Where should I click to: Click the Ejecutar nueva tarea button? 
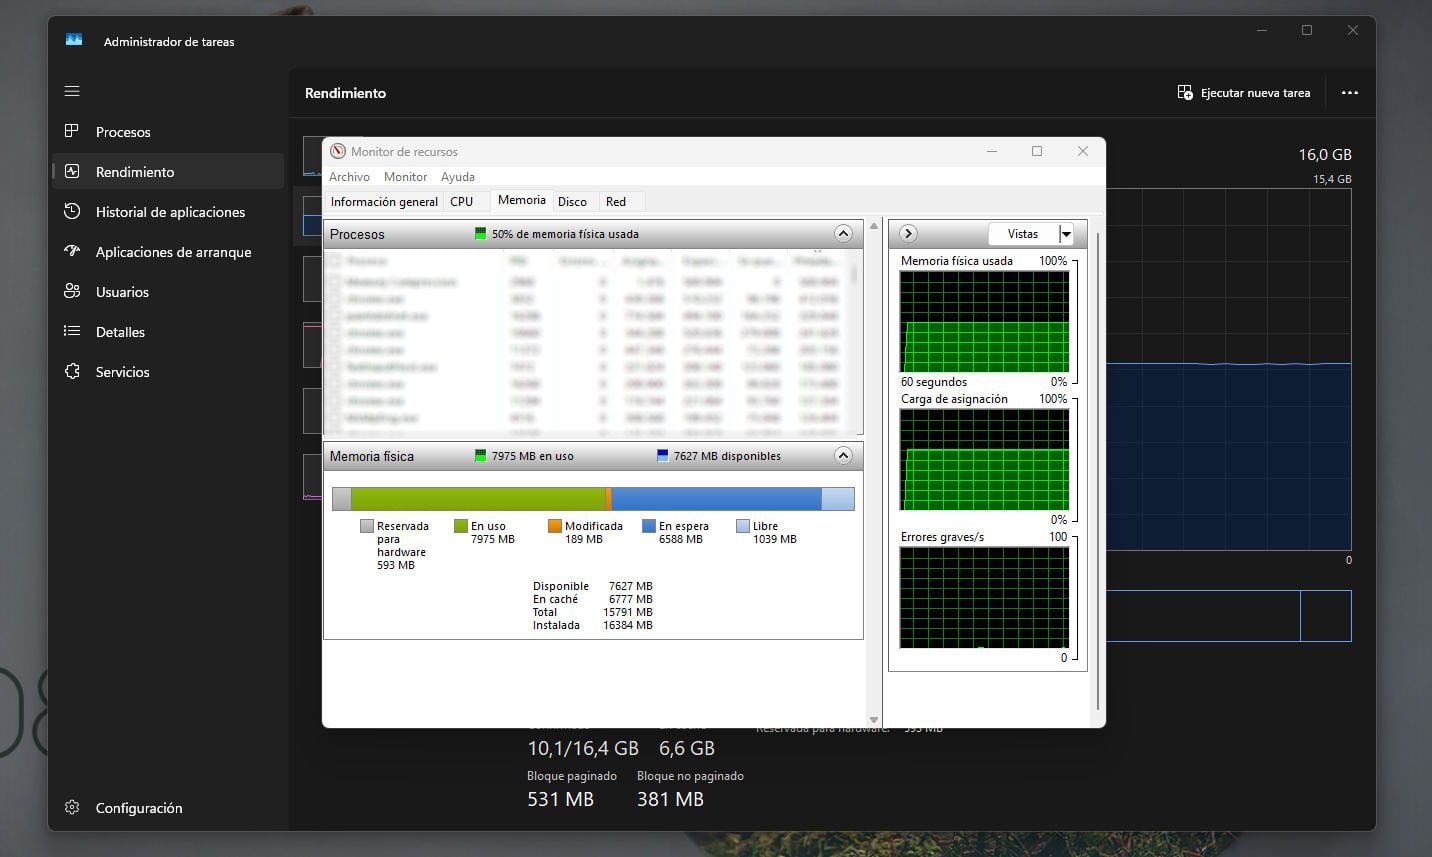tap(1244, 92)
